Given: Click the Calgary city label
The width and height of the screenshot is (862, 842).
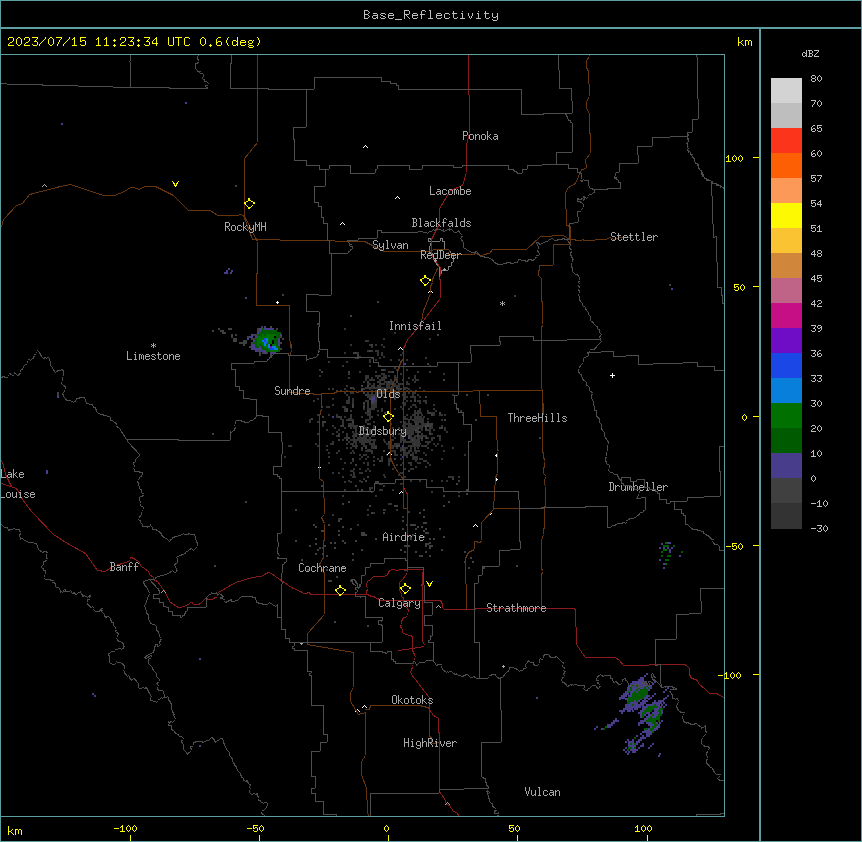Looking at the screenshot, I should point(399,603).
